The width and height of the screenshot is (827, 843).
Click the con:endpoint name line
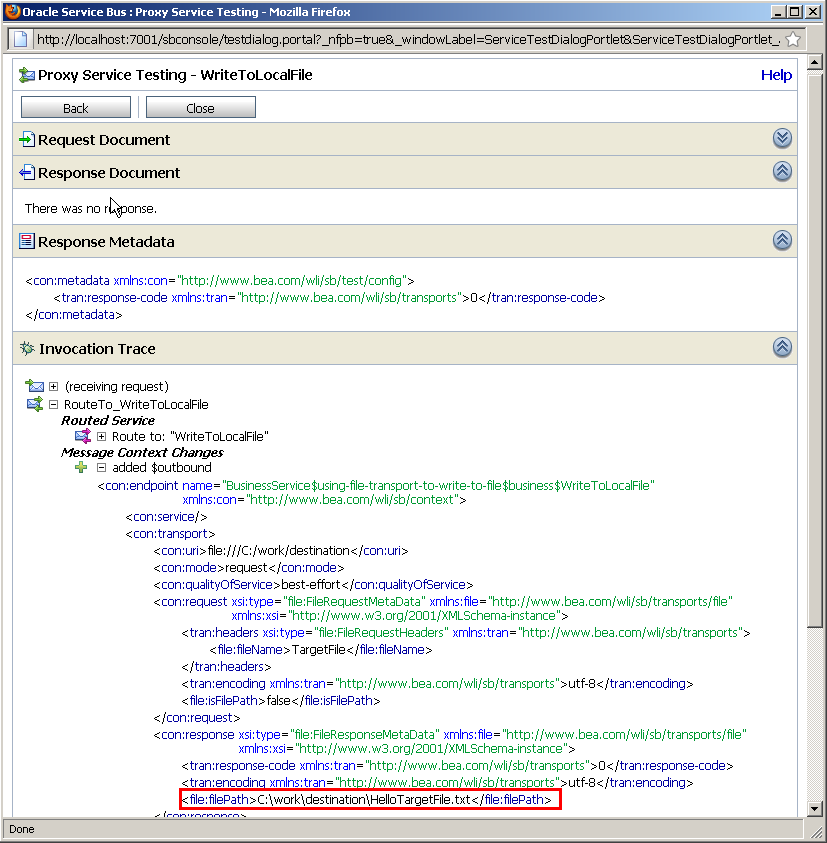tap(376, 485)
